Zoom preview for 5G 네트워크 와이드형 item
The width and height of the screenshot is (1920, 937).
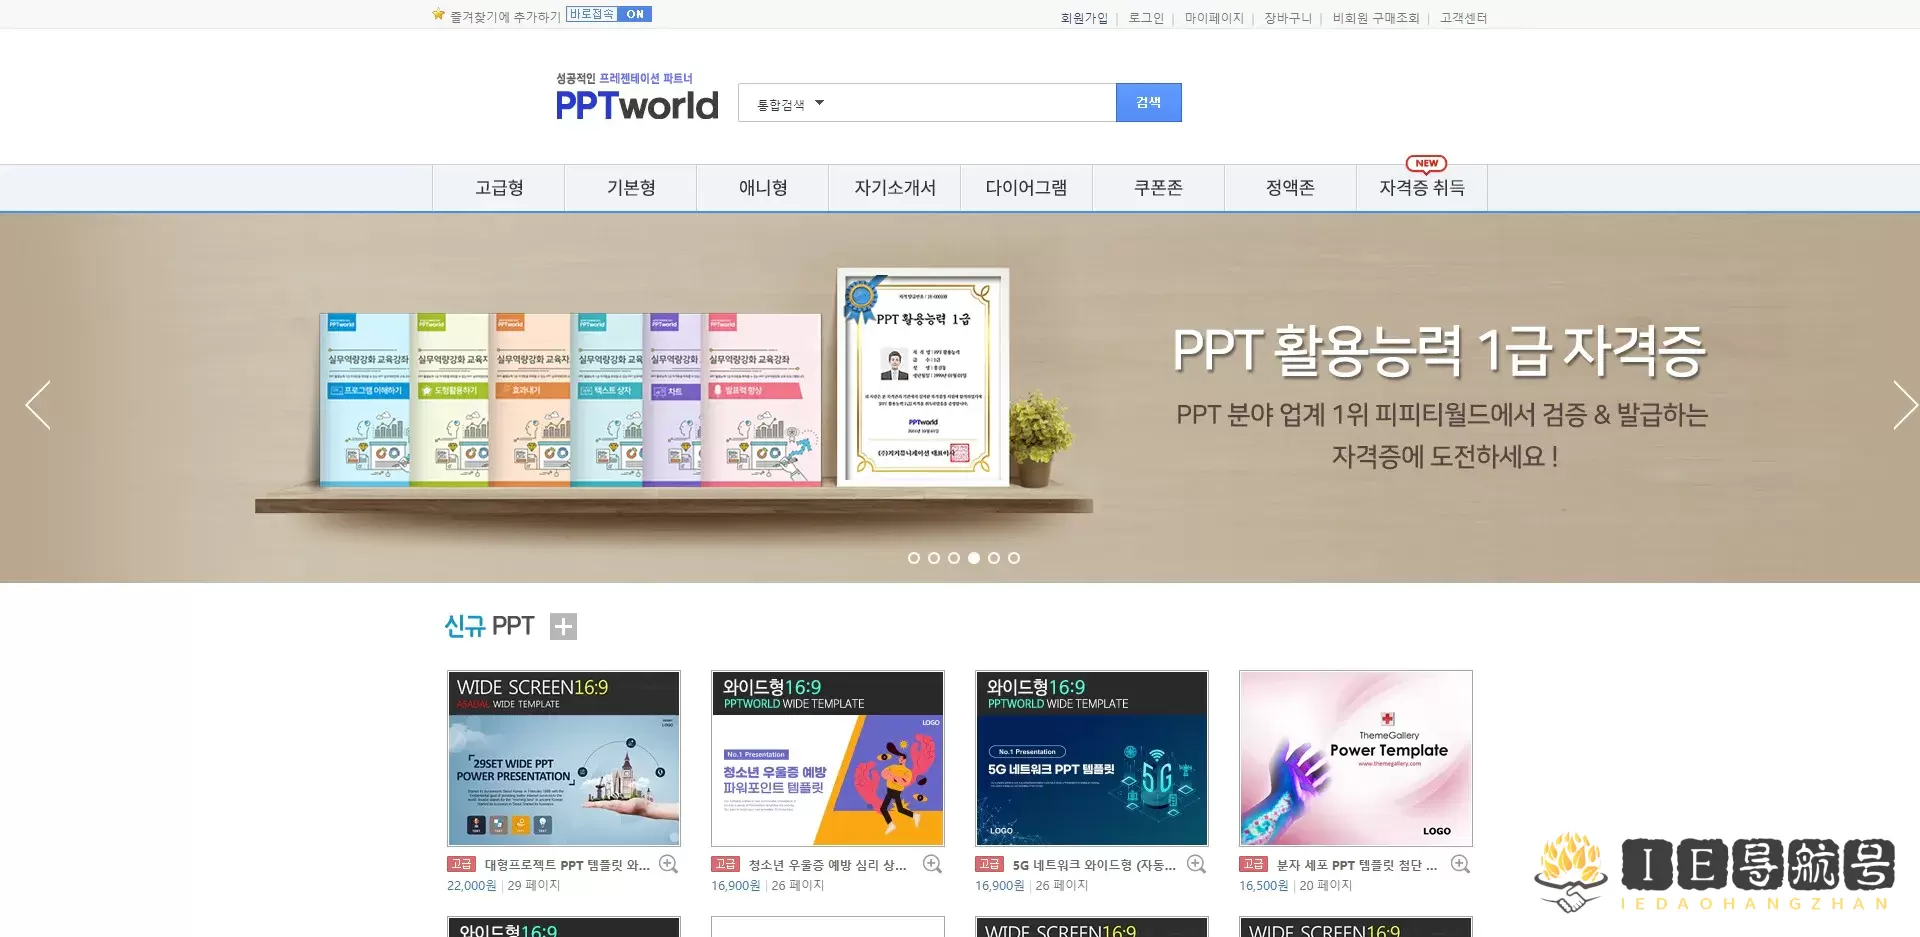click(1197, 864)
